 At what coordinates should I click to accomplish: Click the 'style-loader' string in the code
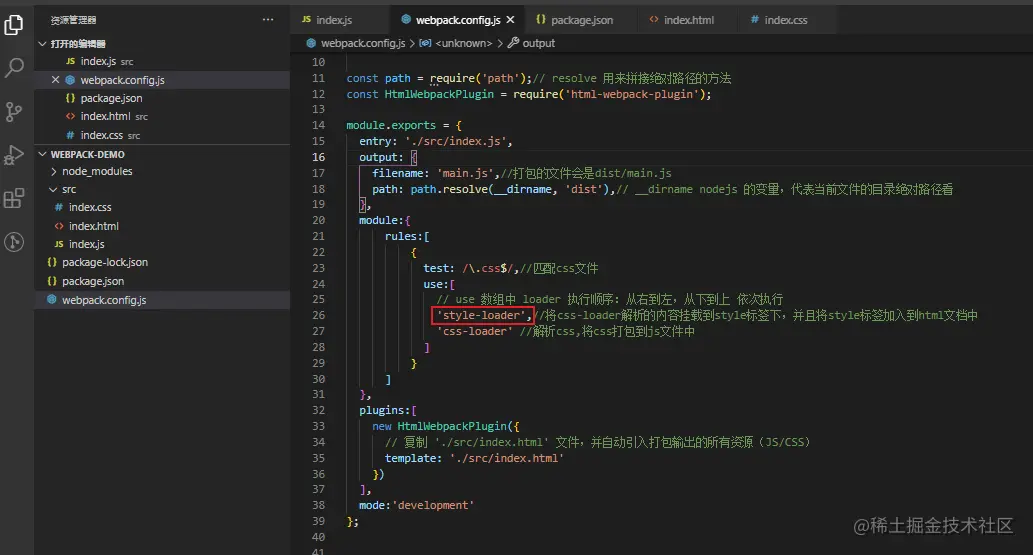click(480, 316)
